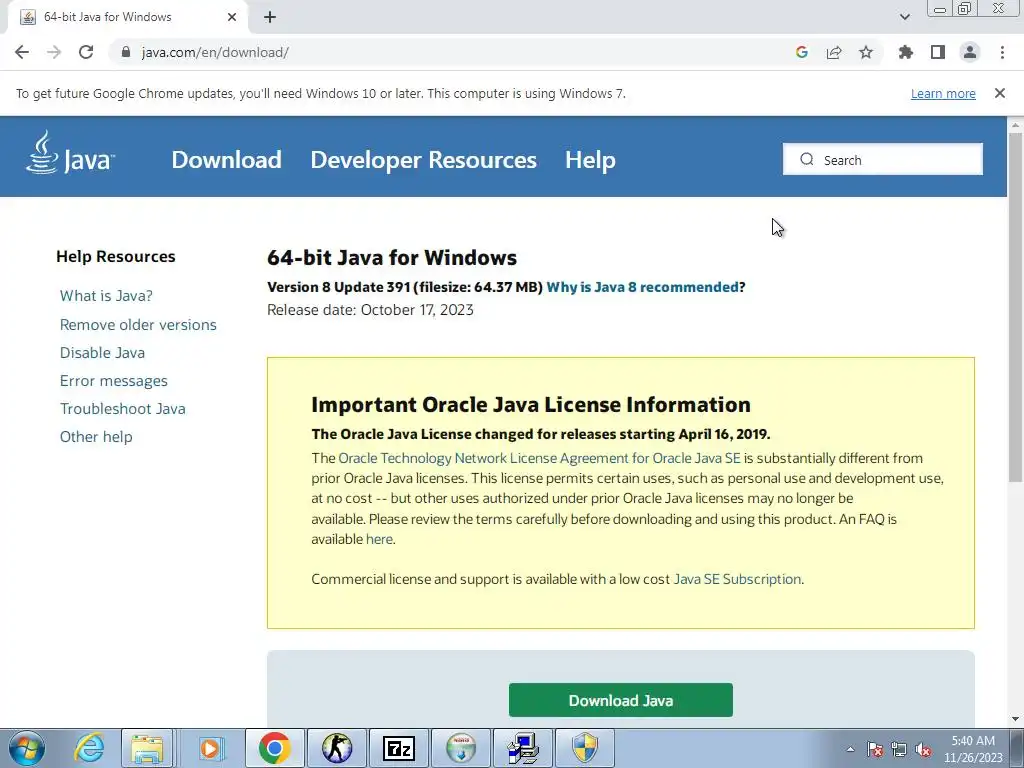Click the forward navigation arrow
Screen dimensions: 1024x768
point(54,52)
